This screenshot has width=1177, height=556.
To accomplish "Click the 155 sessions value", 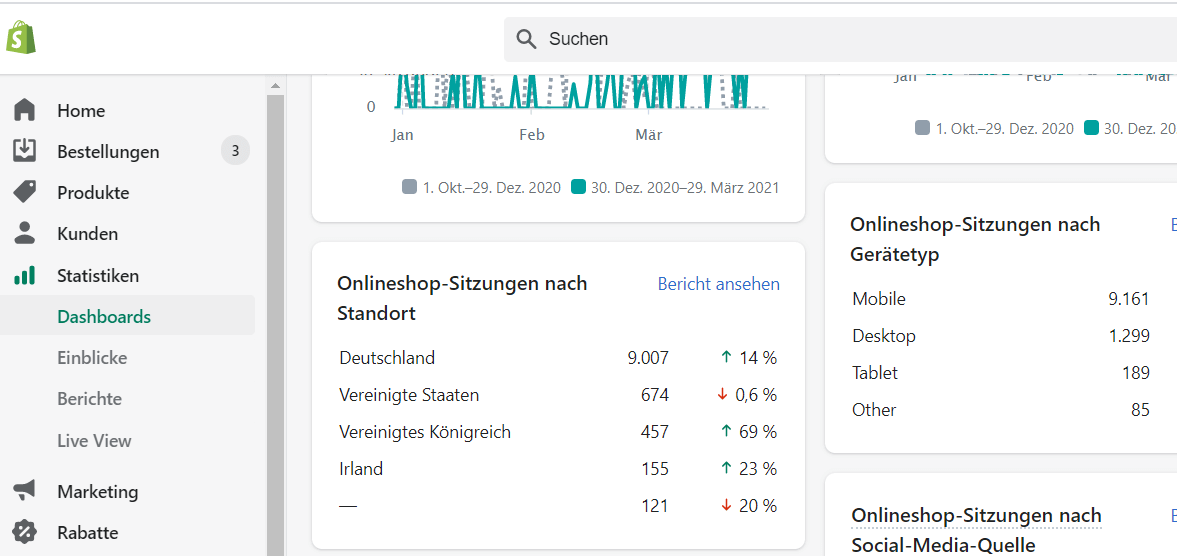I will coord(655,469).
